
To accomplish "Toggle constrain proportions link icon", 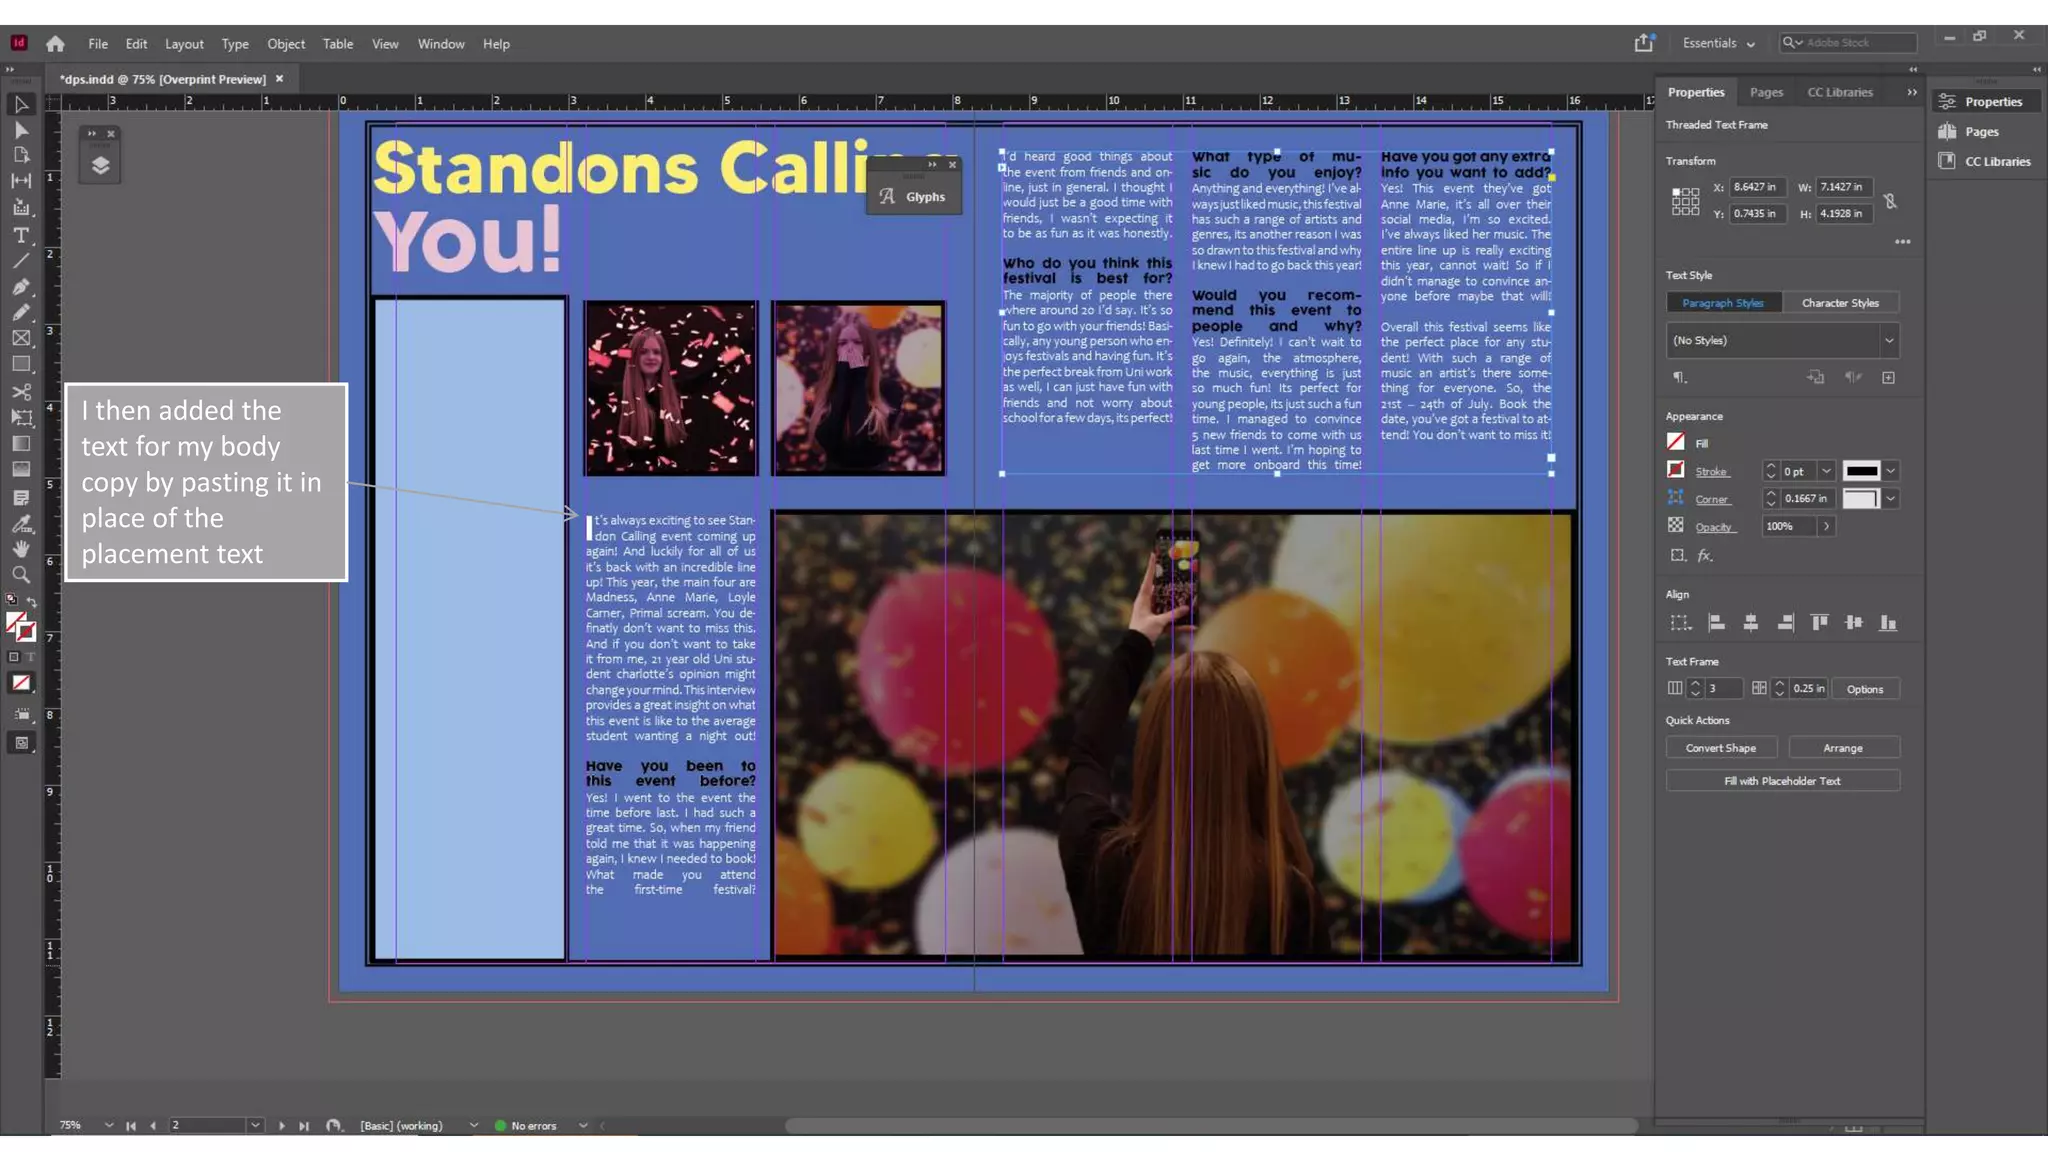I will (1890, 201).
